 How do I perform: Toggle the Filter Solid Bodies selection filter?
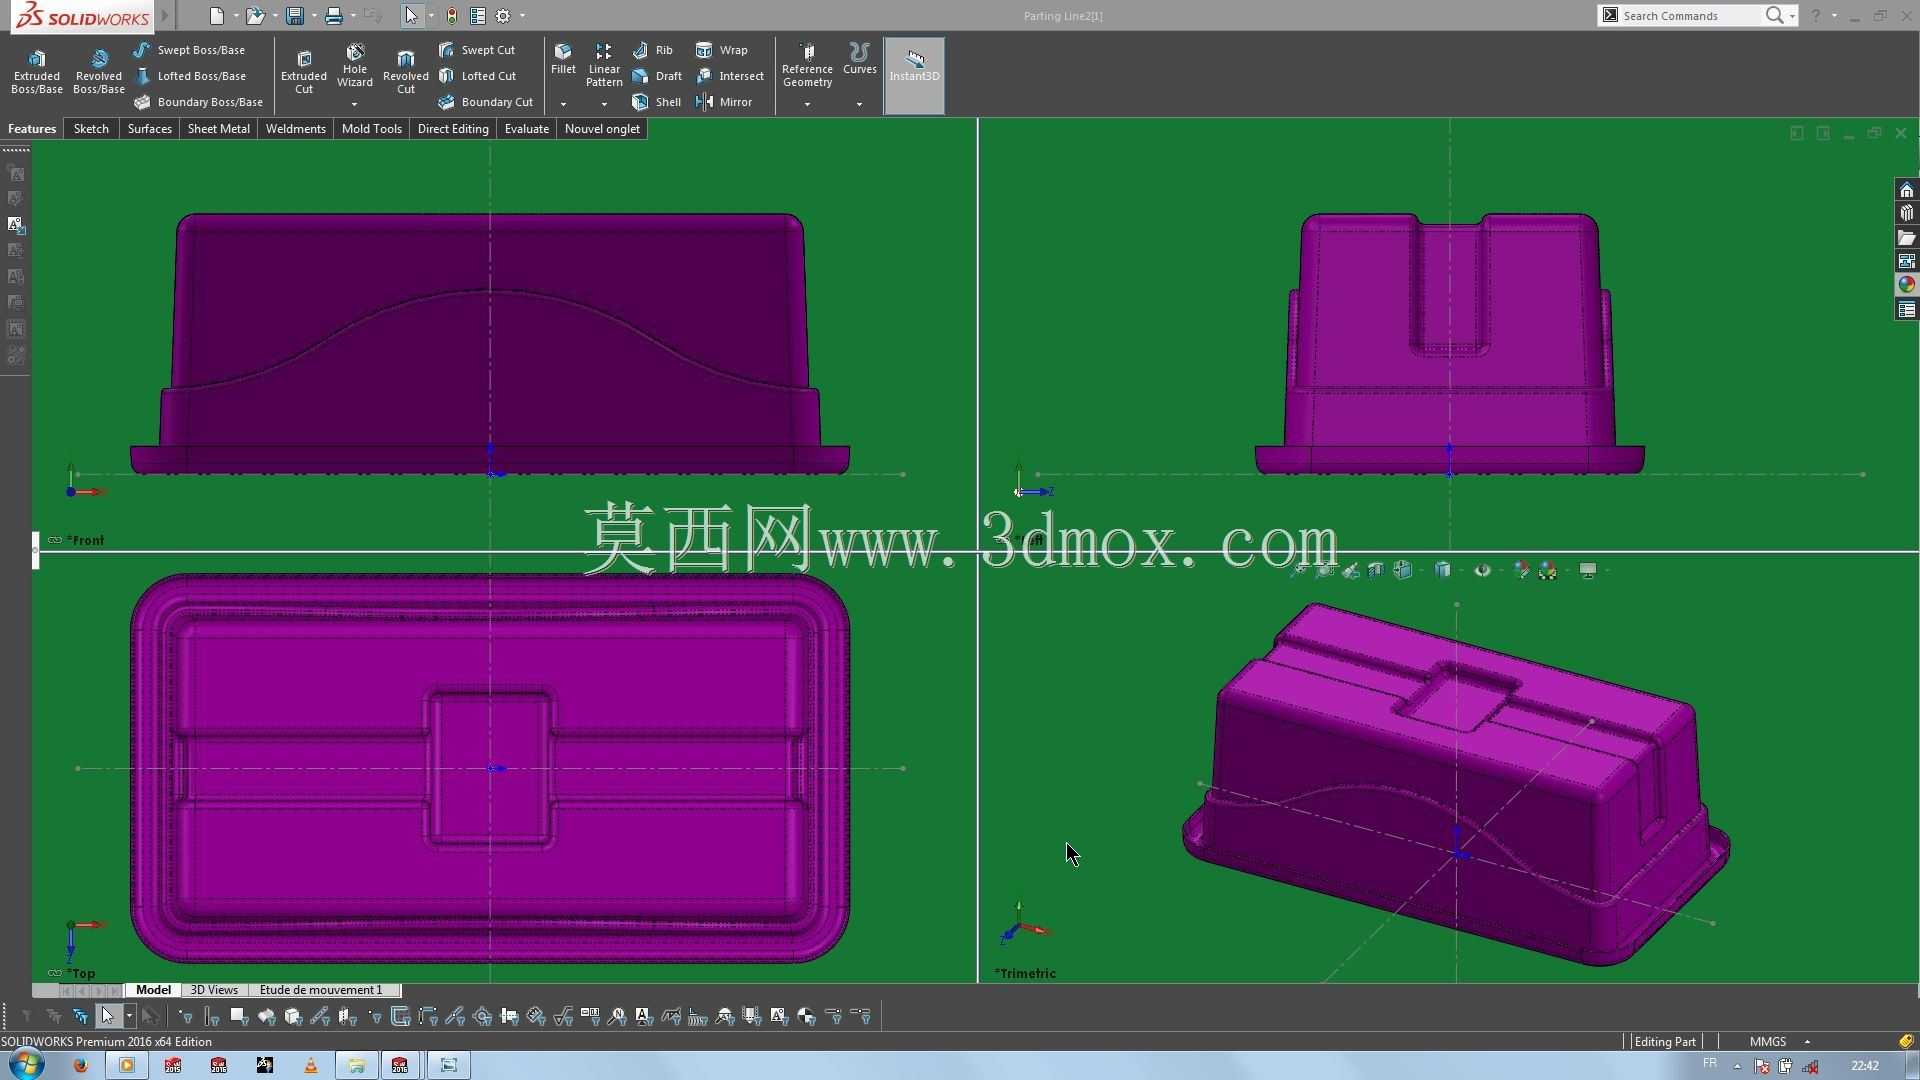click(x=293, y=1017)
